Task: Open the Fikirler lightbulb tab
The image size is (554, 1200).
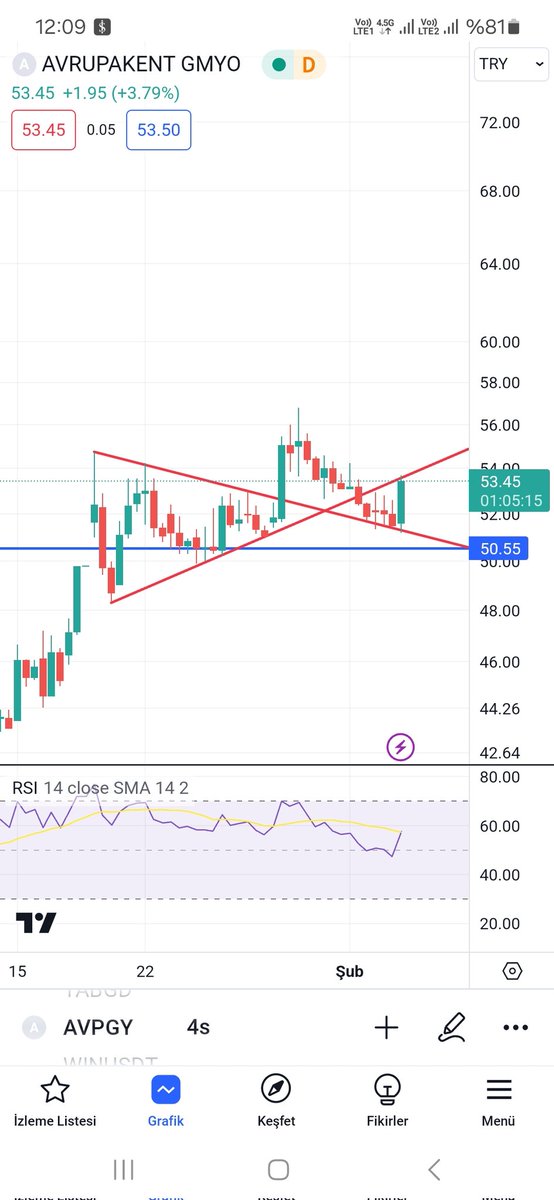Action: pos(386,1100)
